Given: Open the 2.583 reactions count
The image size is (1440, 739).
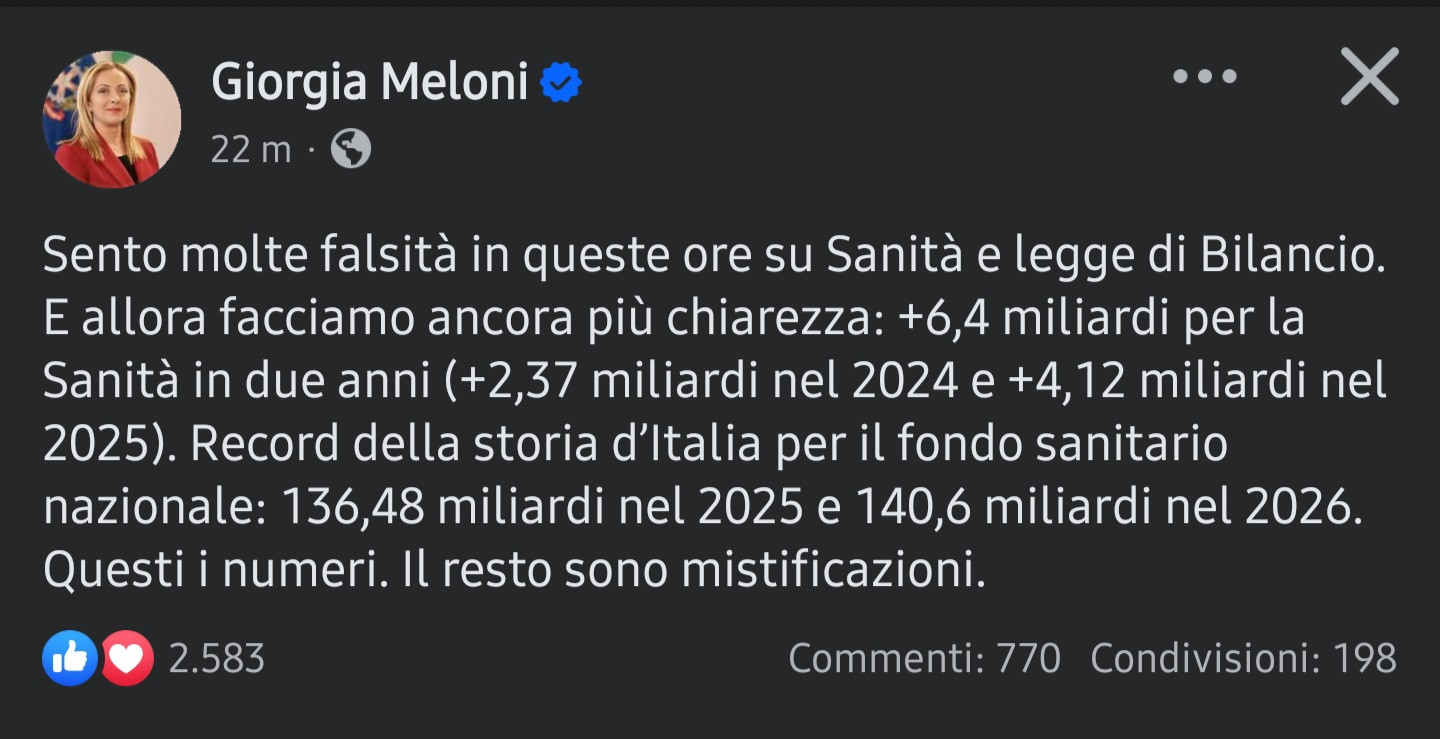Looking at the screenshot, I should point(216,659).
